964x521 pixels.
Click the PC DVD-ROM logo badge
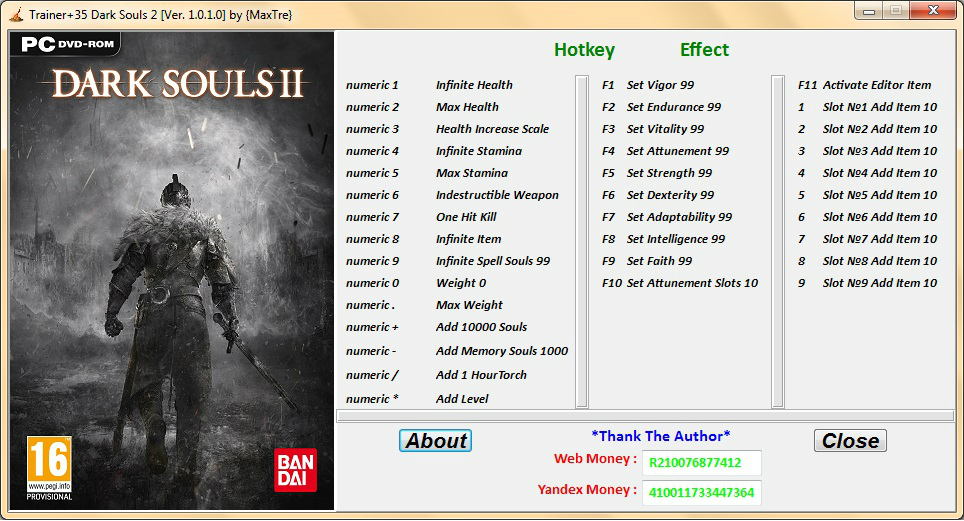[x=66, y=44]
